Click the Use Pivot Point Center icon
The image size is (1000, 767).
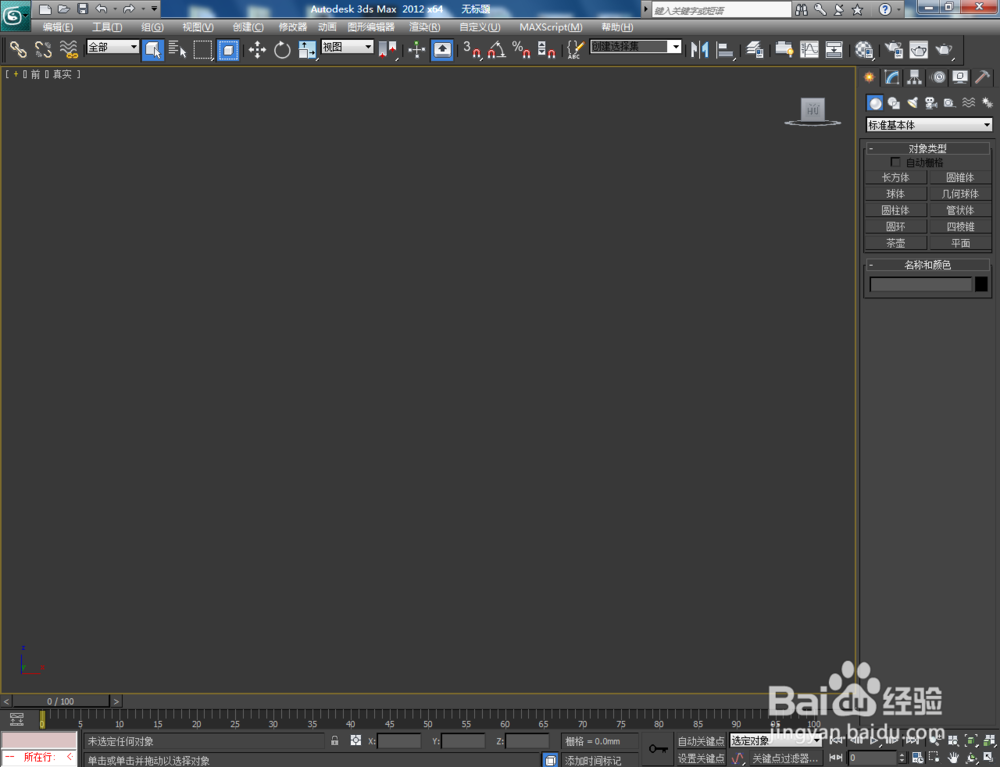[387, 50]
